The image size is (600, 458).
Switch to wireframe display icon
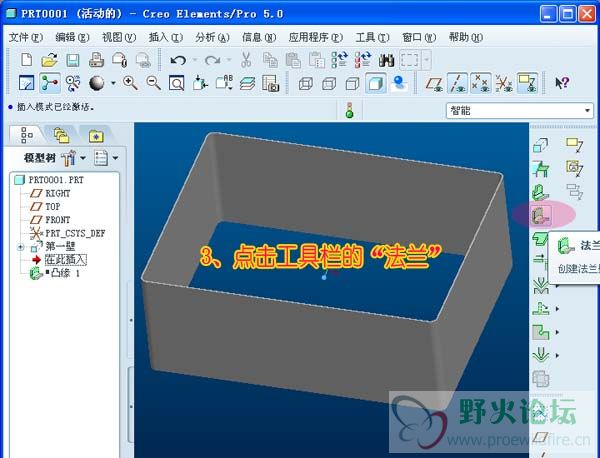[306, 83]
